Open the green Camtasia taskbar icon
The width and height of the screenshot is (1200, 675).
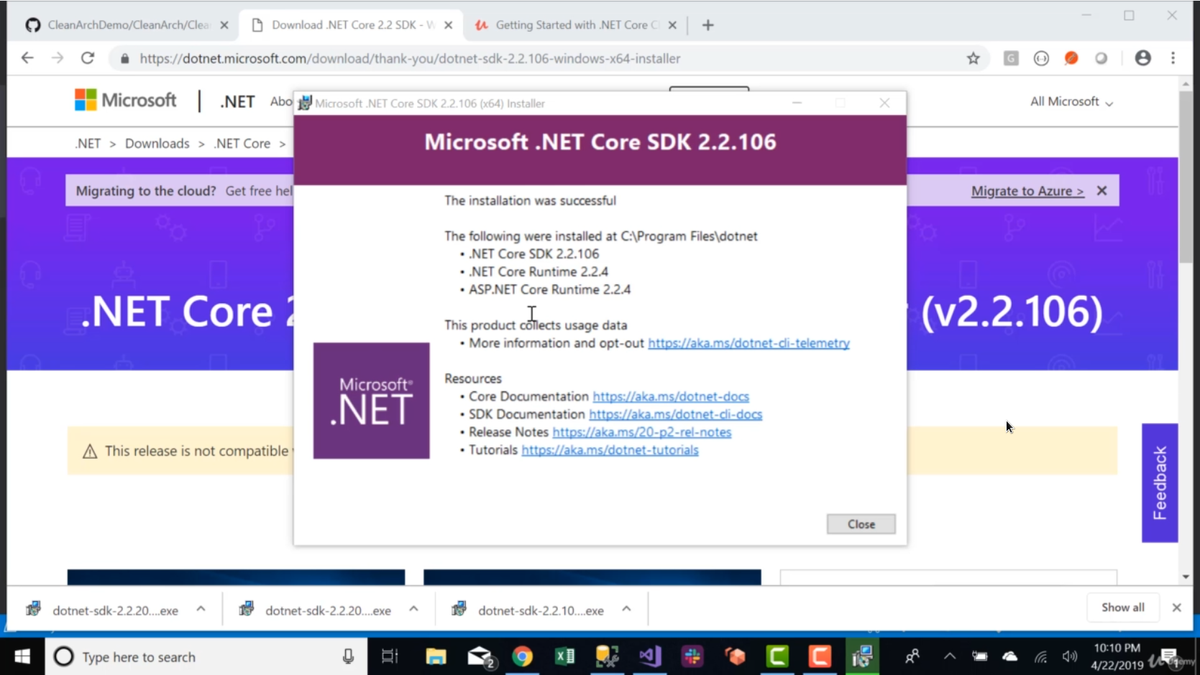point(777,657)
